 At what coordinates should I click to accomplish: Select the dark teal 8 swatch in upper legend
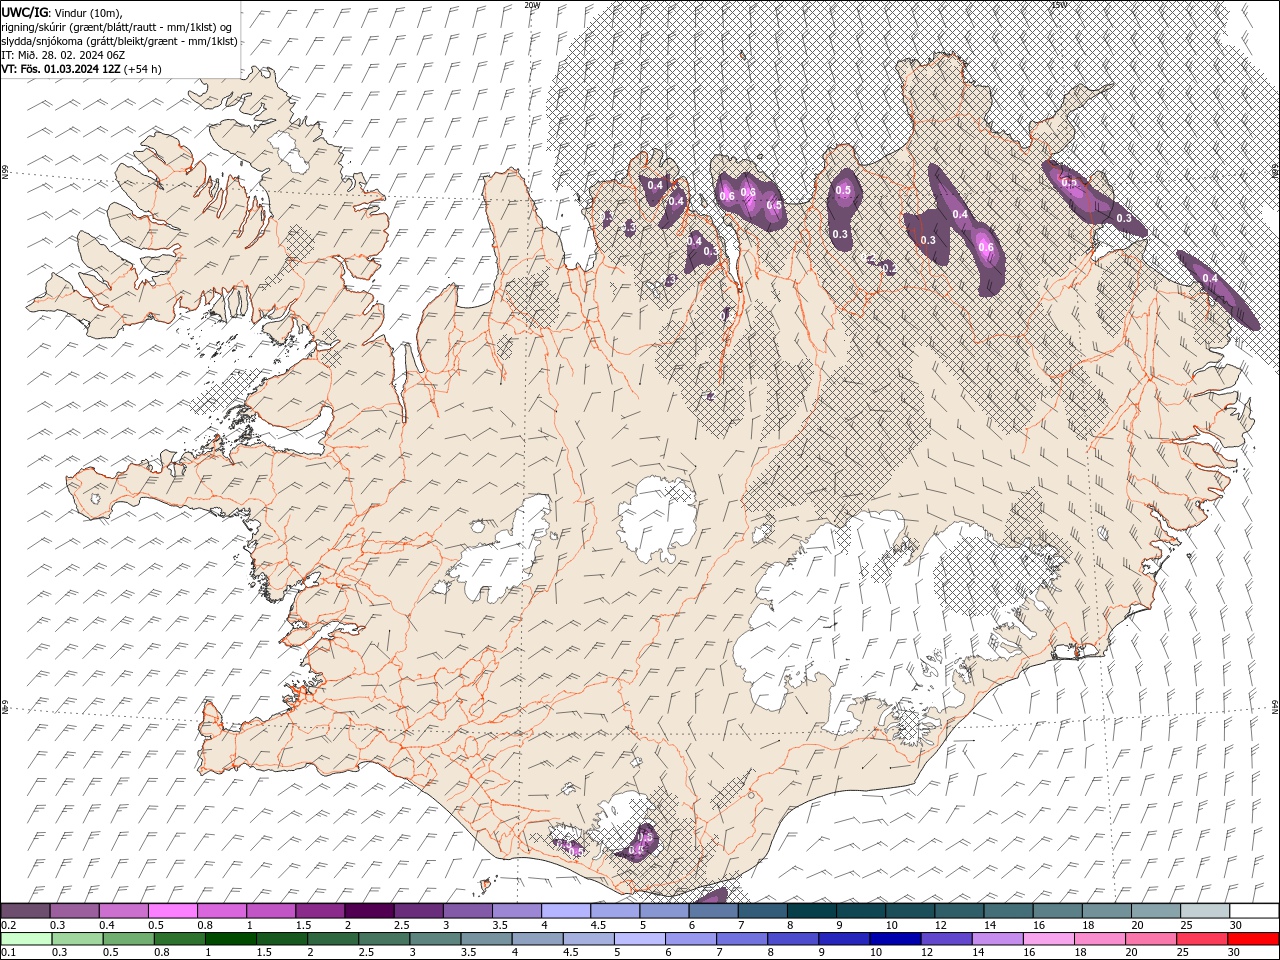coord(812,911)
